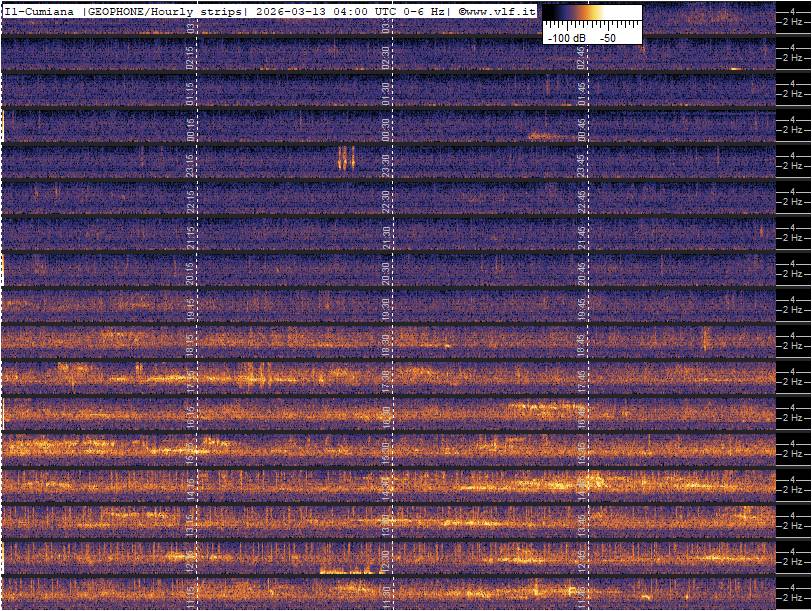Viewport: 812px width, 611px height.
Task: Click the 21:15 time marker
Action: point(190,237)
